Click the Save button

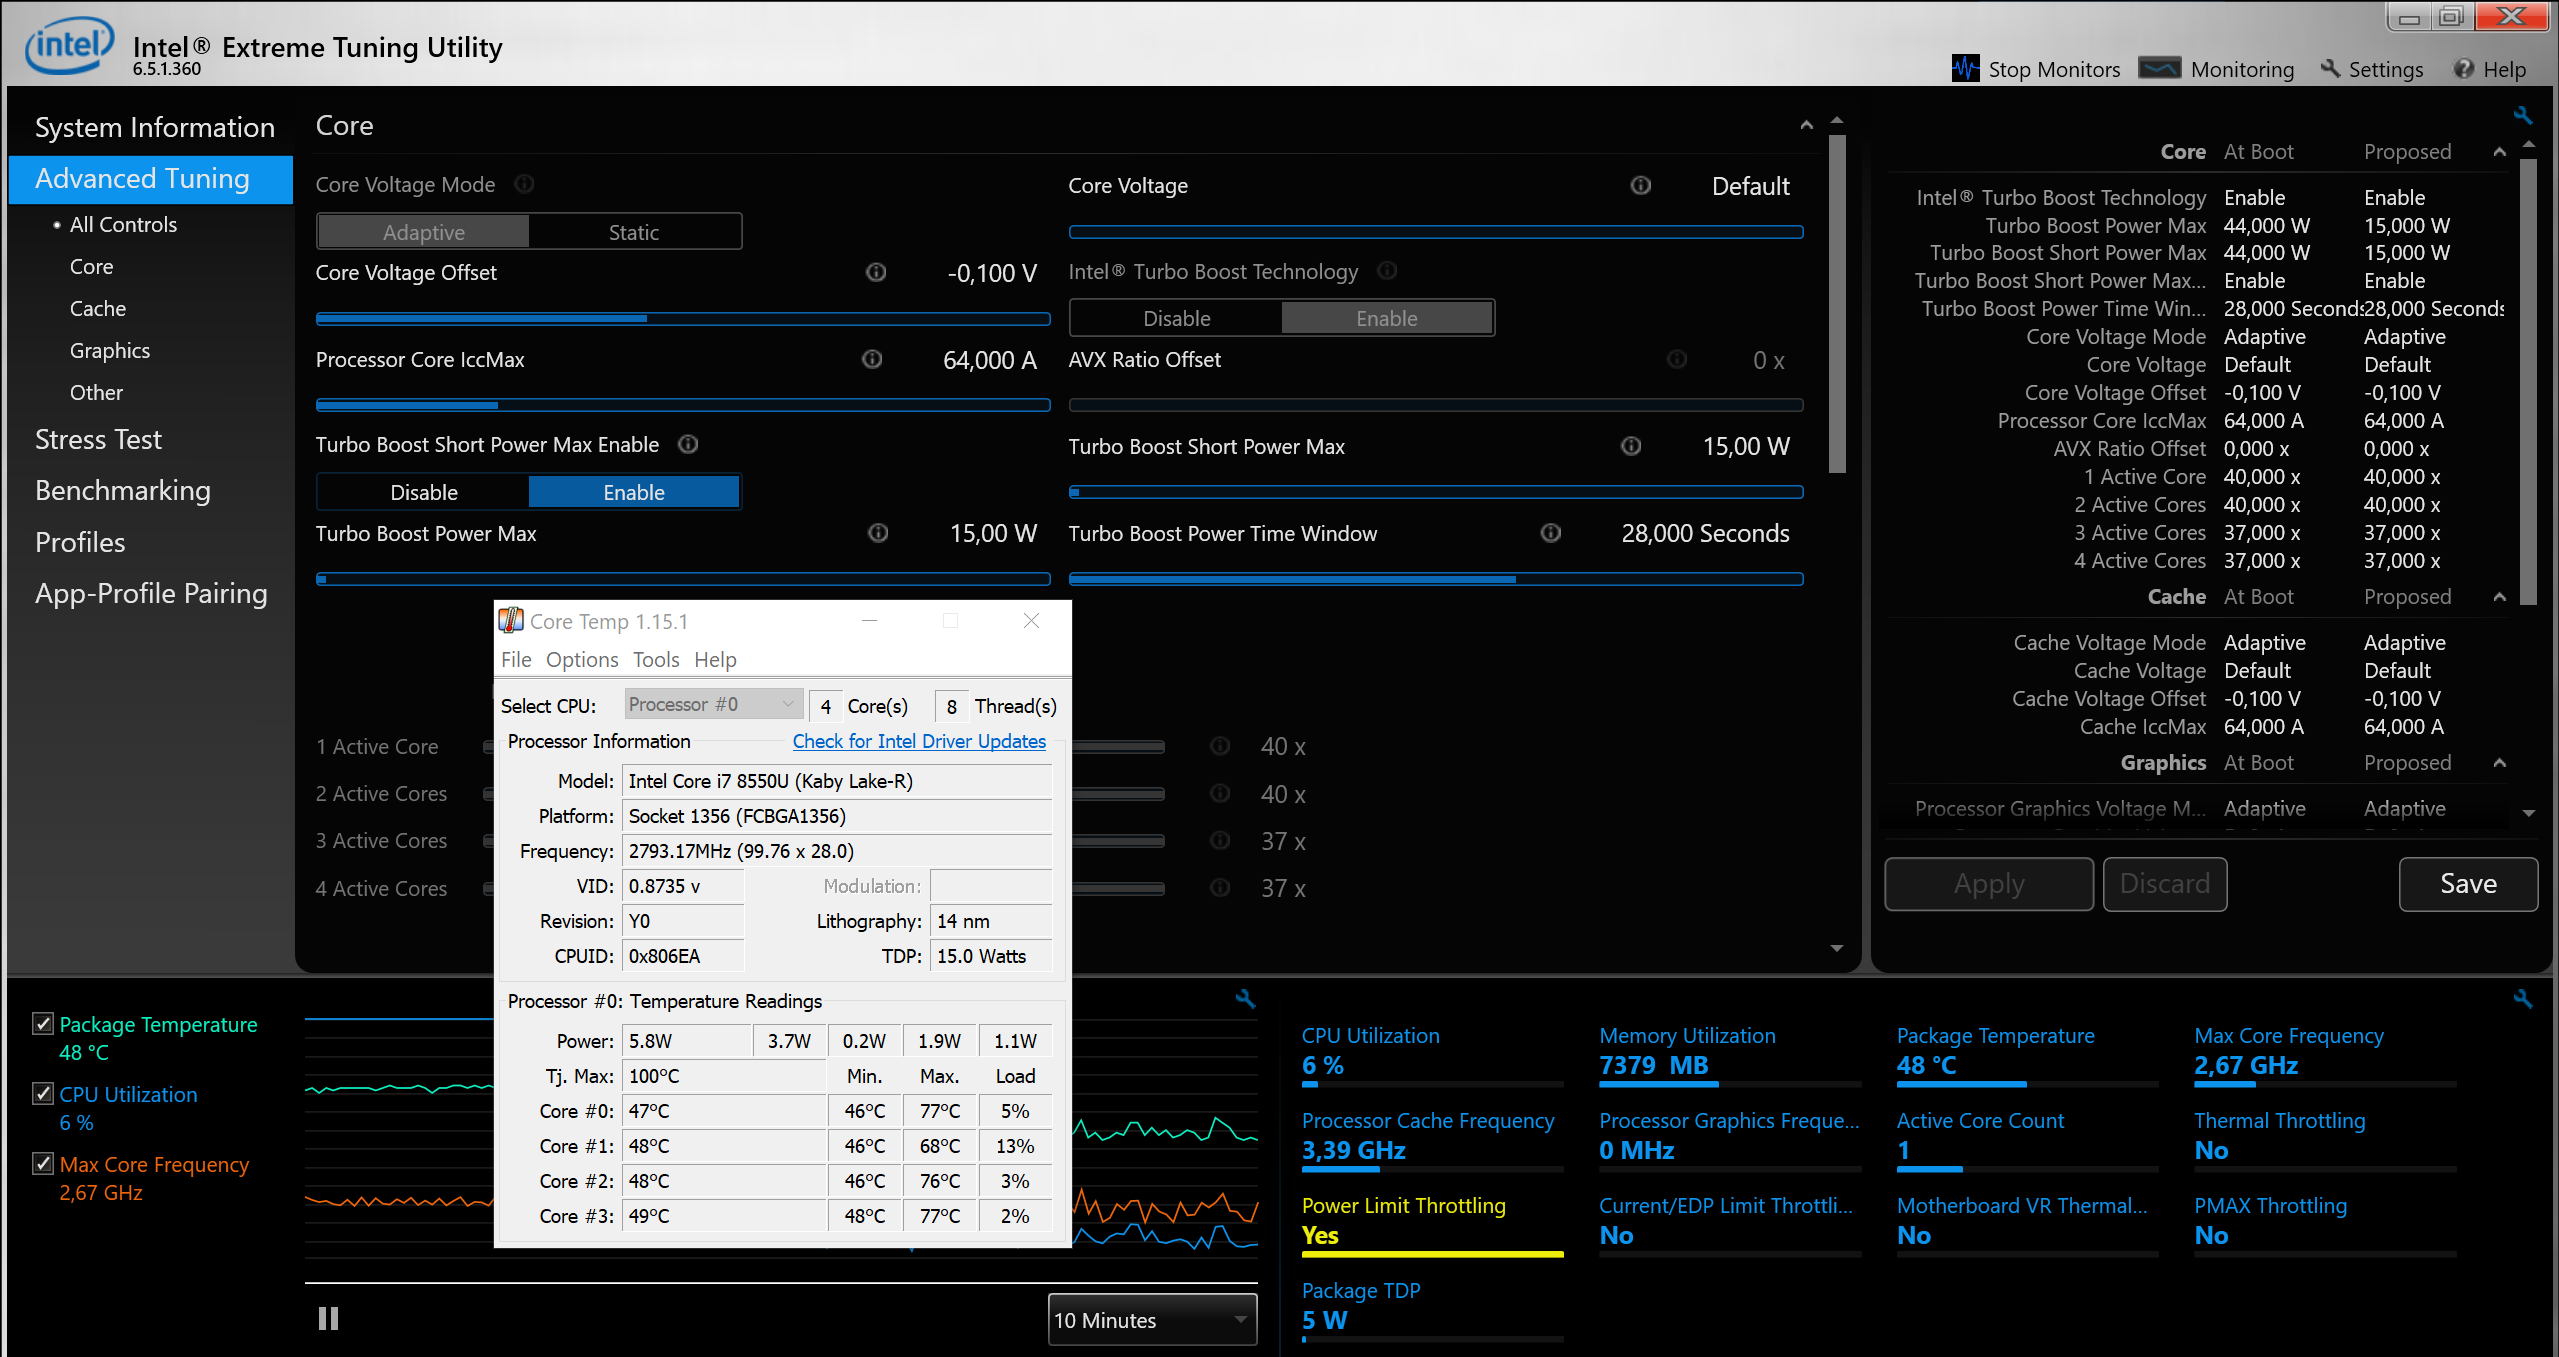(2467, 884)
